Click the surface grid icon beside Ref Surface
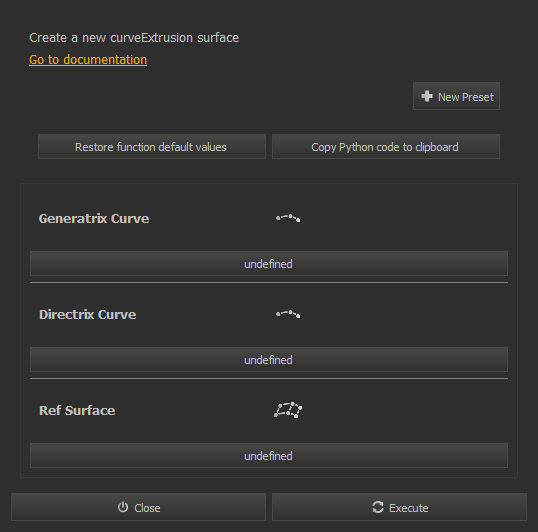Screen dimensions: 538x532 (288, 410)
